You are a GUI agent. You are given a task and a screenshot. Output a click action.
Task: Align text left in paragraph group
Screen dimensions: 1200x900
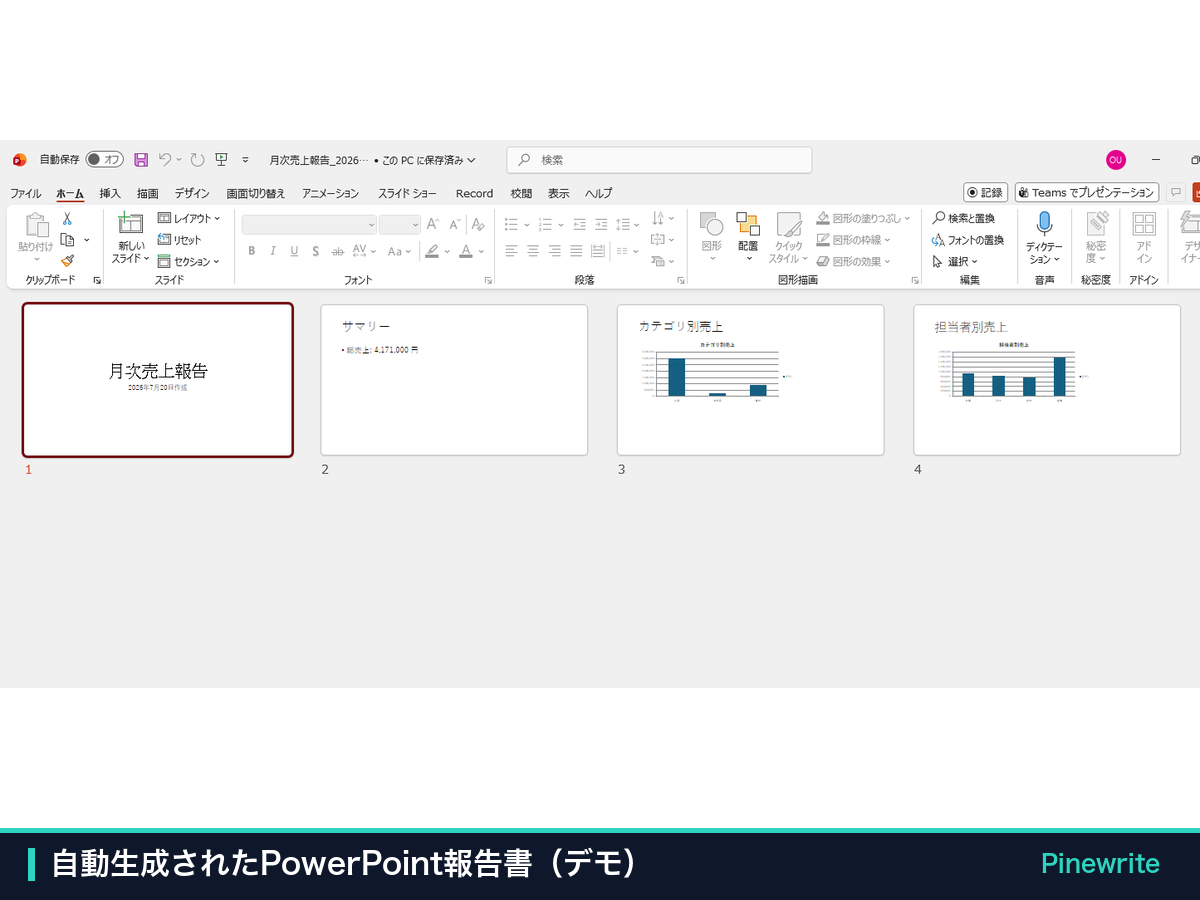click(x=511, y=251)
